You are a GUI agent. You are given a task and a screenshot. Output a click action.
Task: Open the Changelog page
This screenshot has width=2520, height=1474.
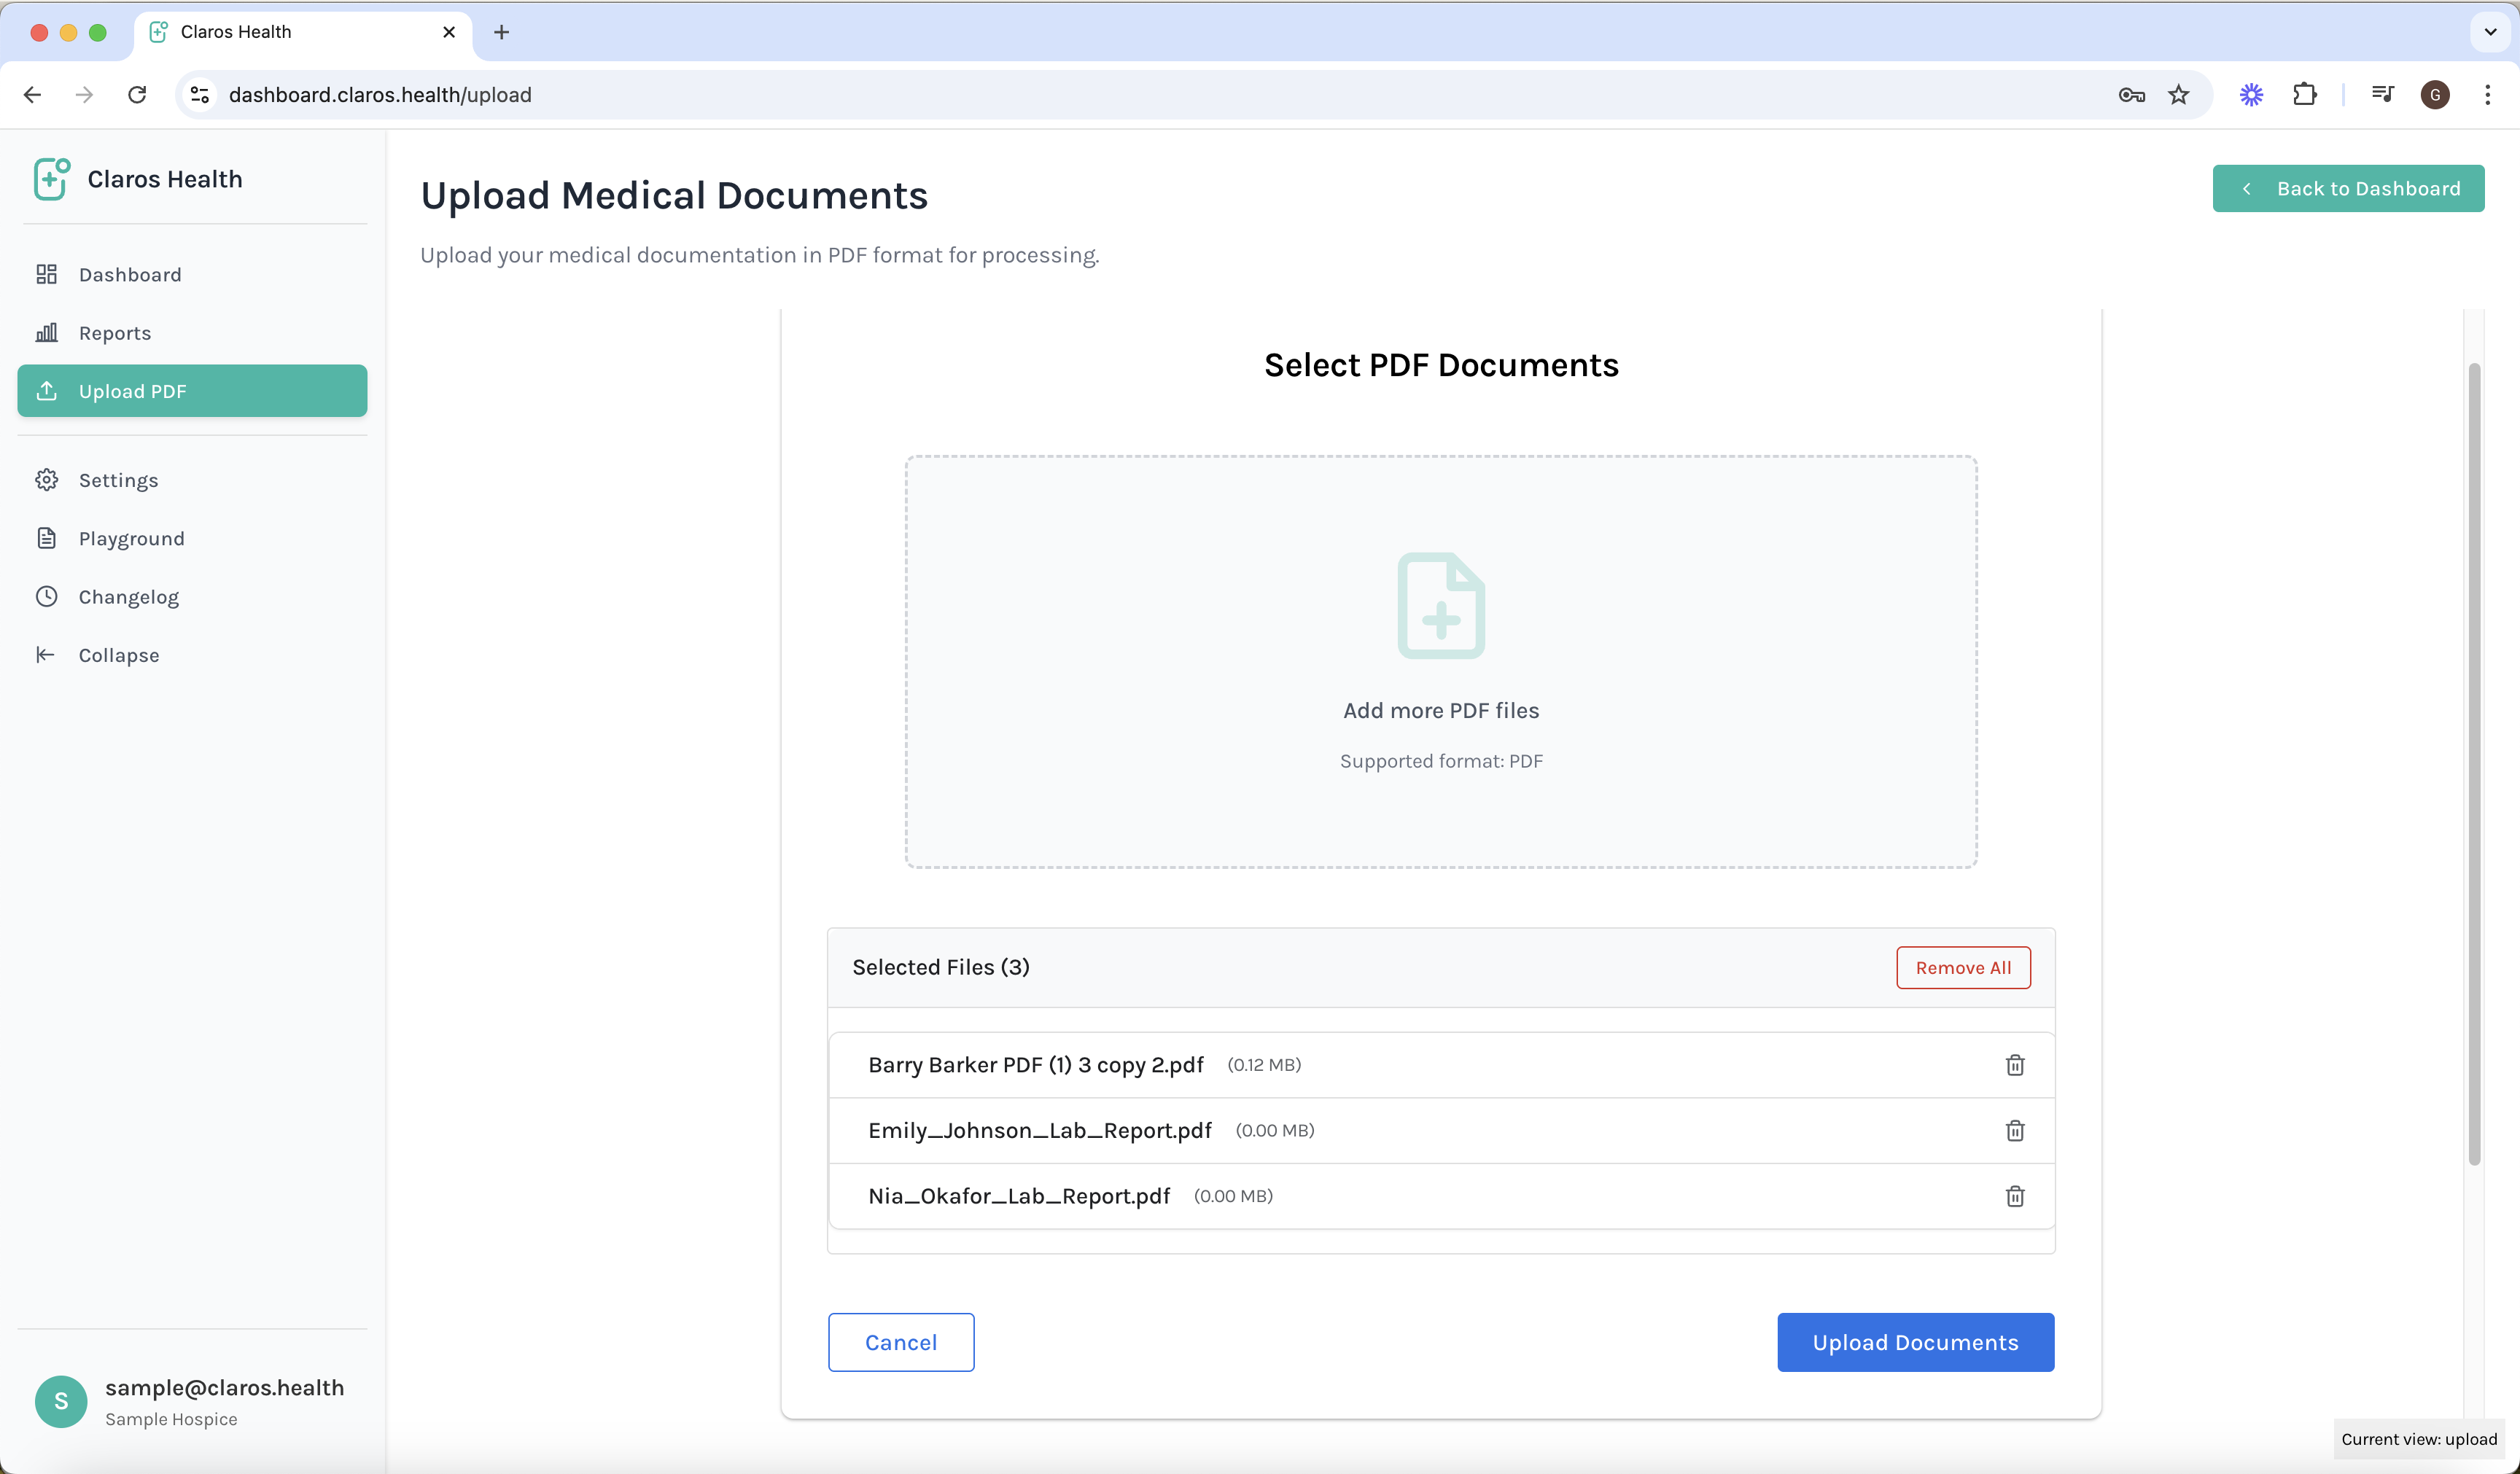pyautogui.click(x=128, y=597)
